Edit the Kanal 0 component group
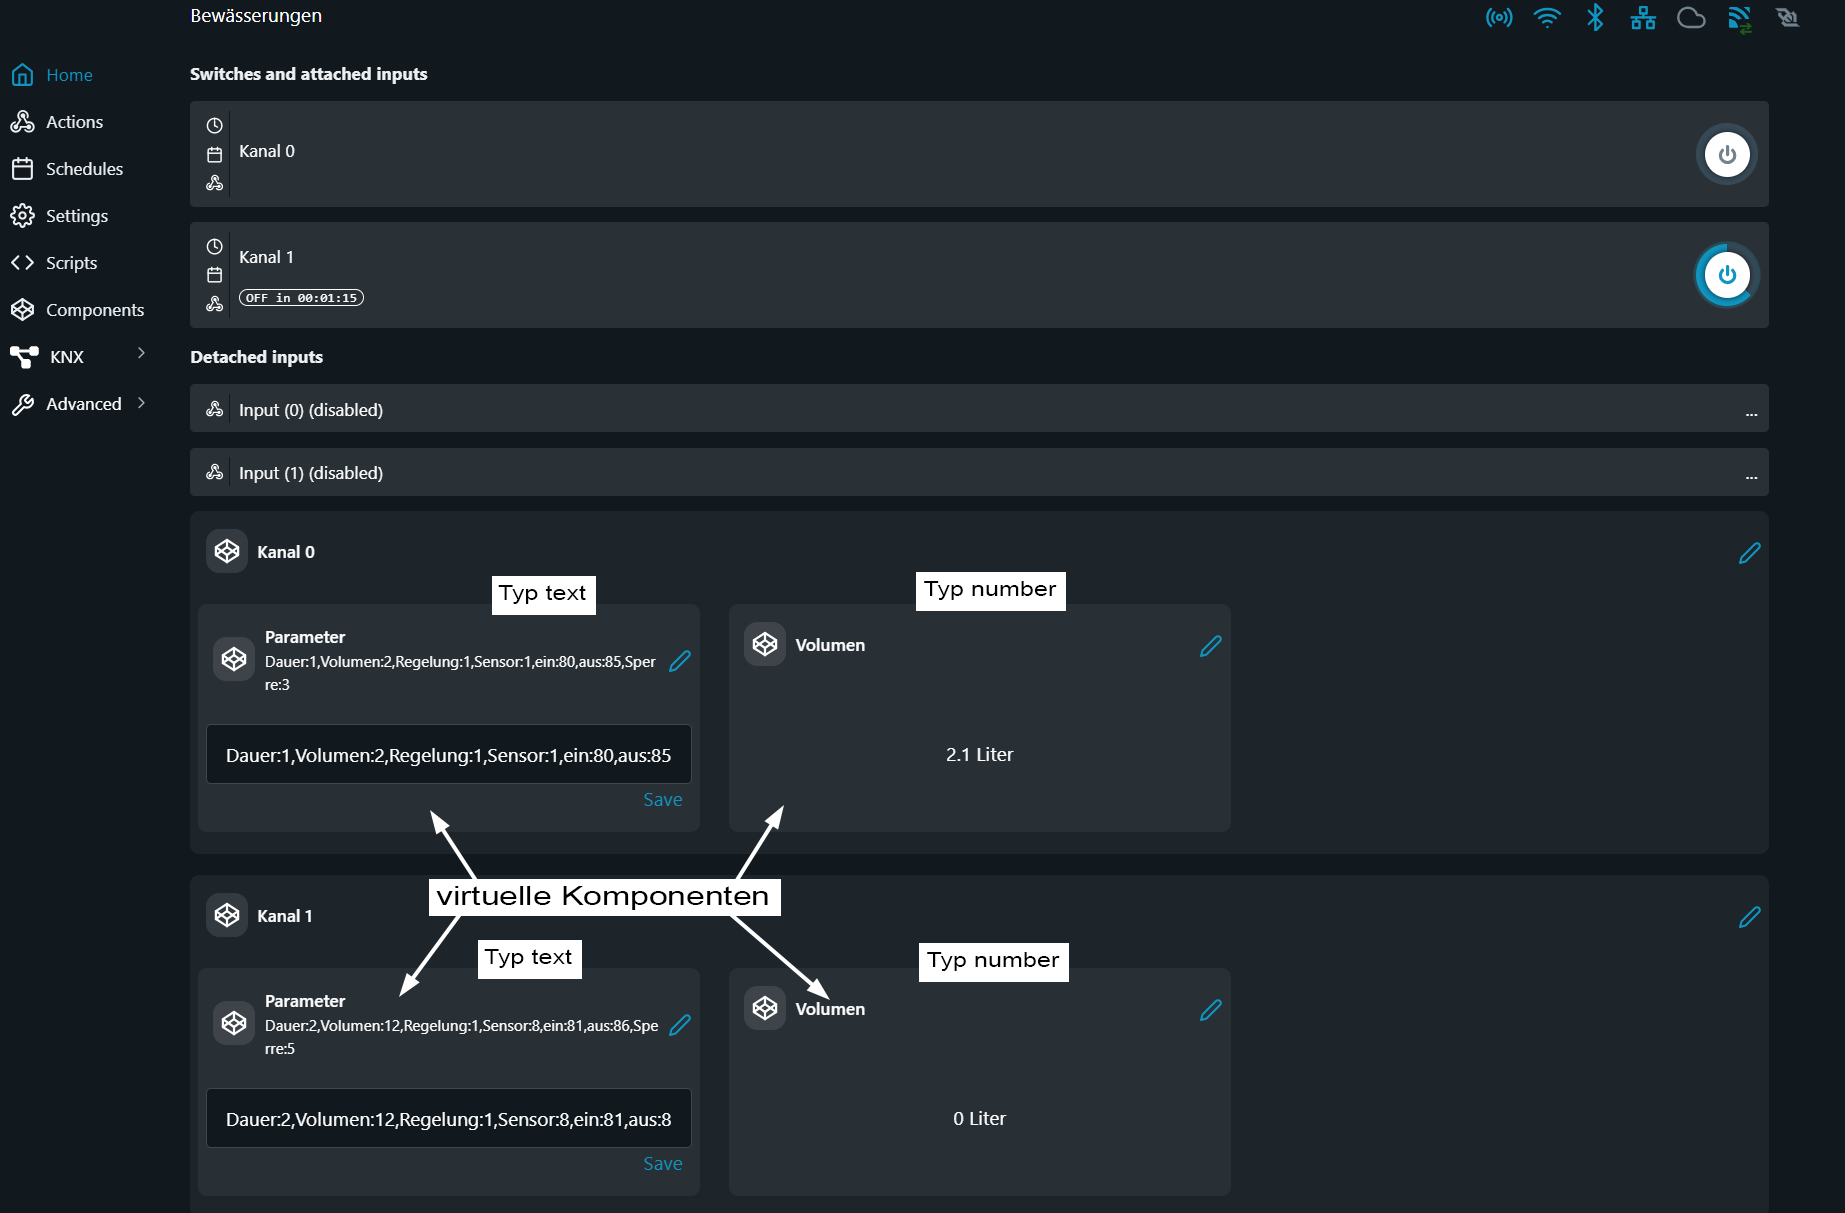This screenshot has width=1845, height=1213. [1750, 553]
